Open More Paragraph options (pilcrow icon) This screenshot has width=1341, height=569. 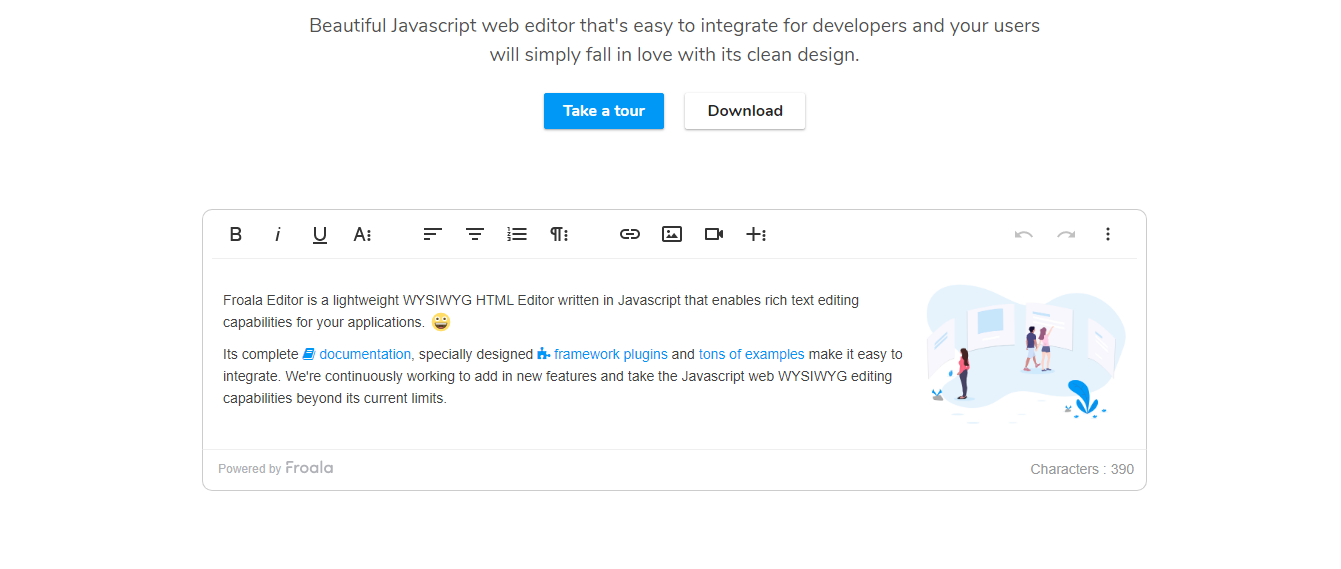(559, 234)
